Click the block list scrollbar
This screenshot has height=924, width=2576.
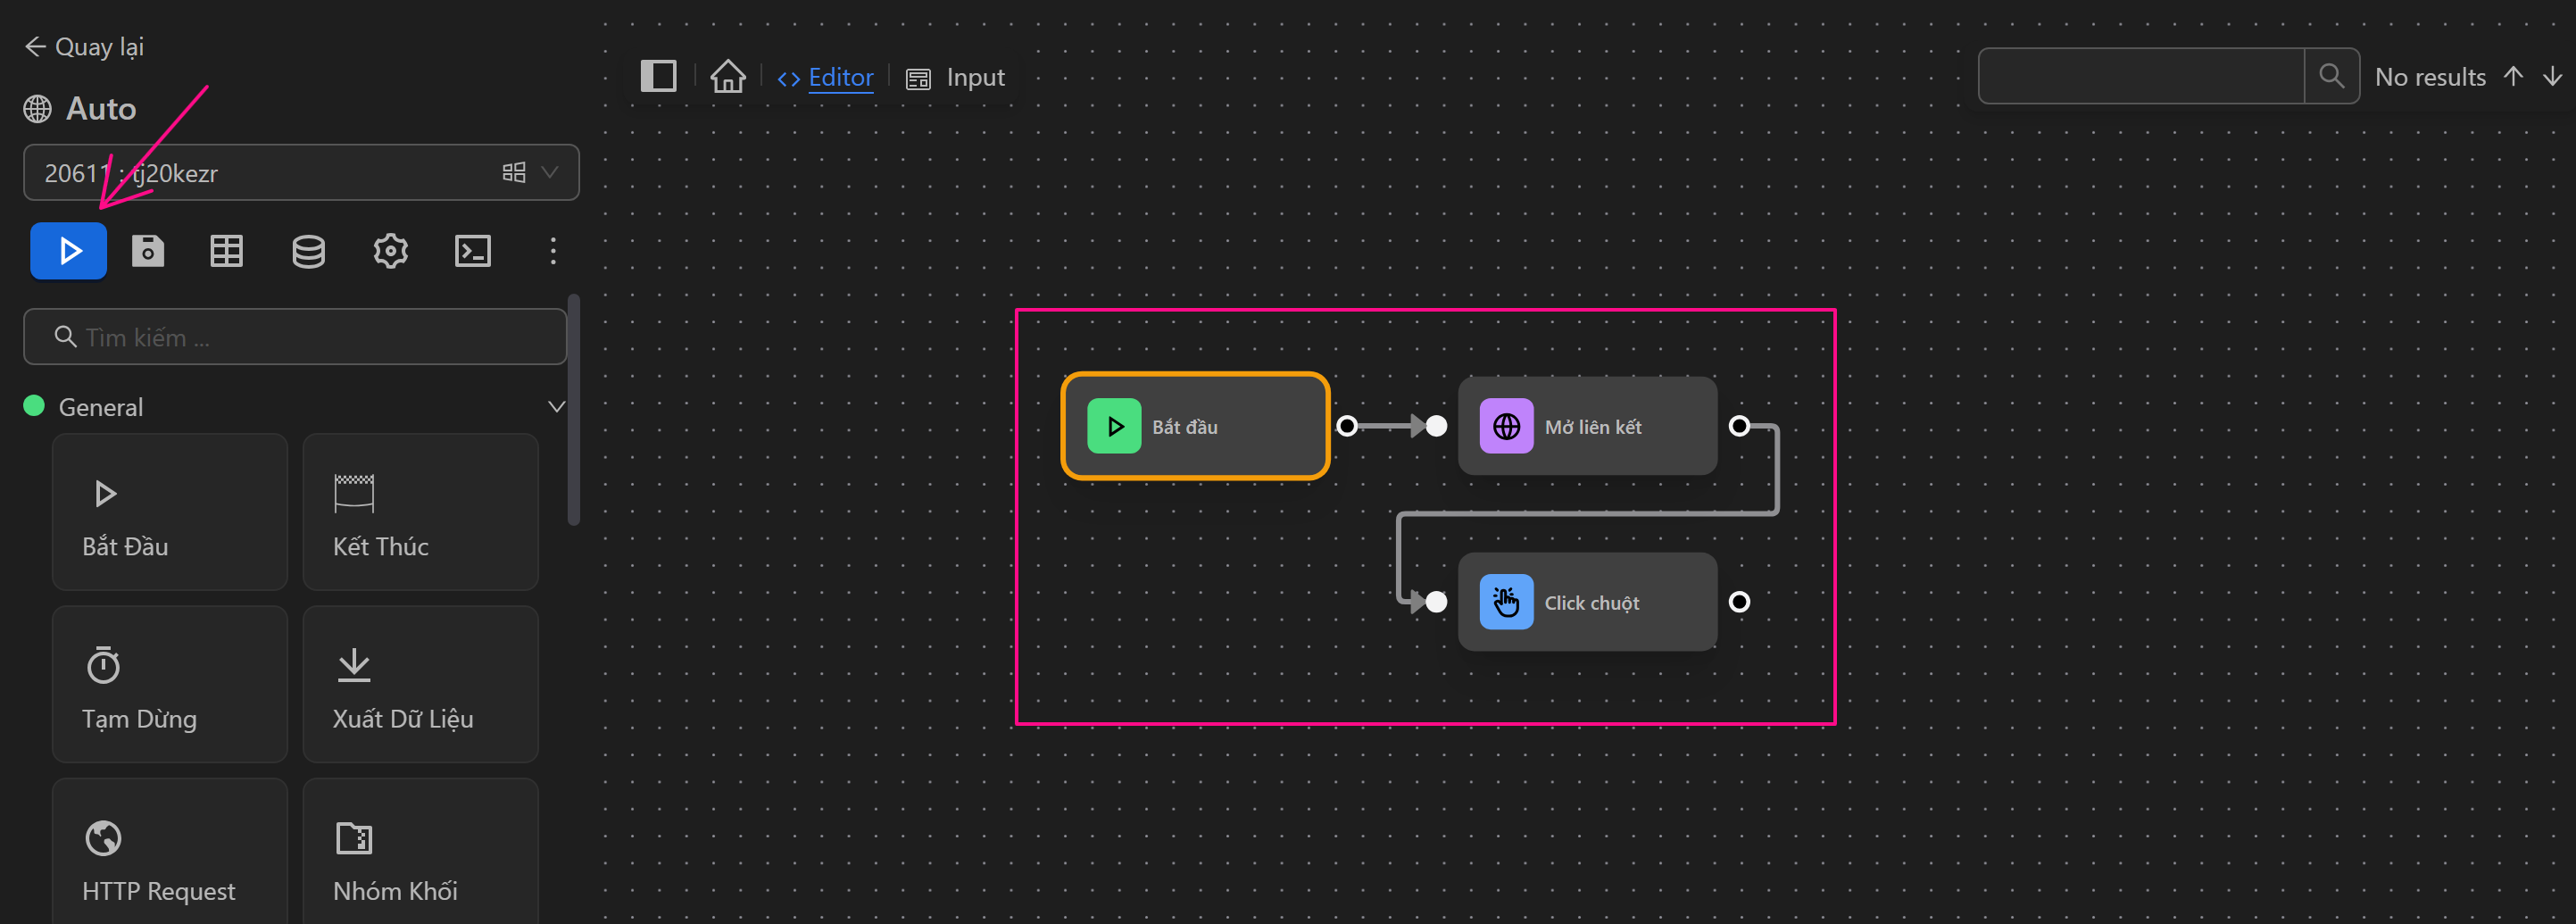pyautogui.click(x=573, y=410)
